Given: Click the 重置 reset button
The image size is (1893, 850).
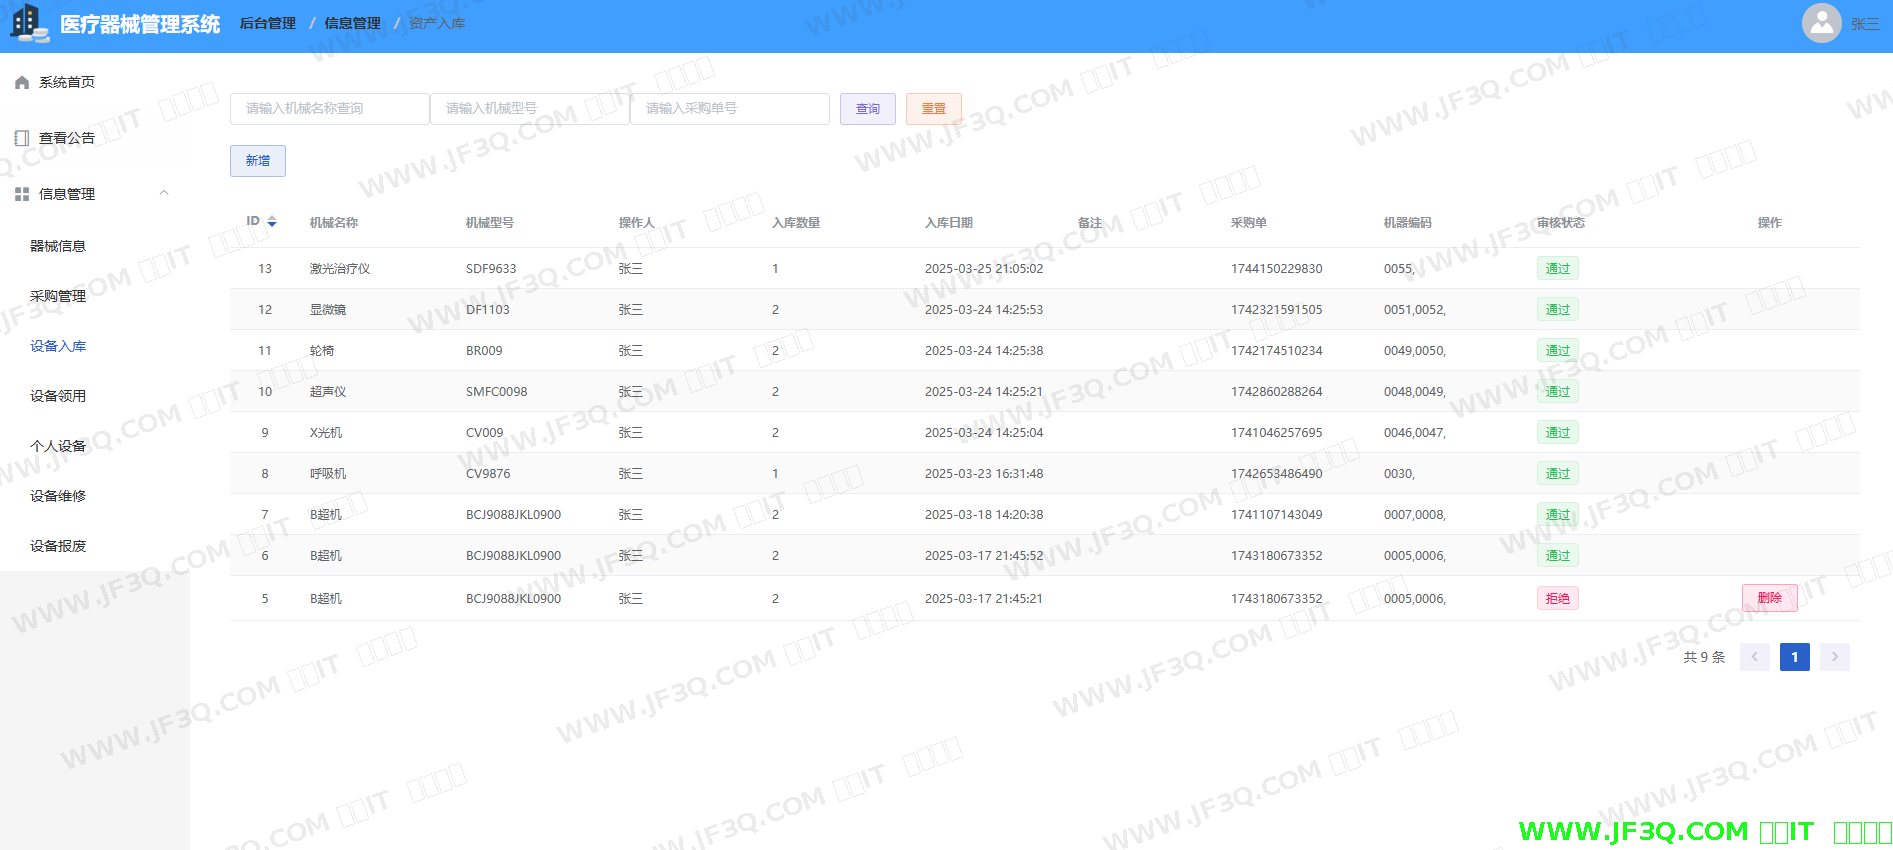Looking at the screenshot, I should click(x=933, y=109).
